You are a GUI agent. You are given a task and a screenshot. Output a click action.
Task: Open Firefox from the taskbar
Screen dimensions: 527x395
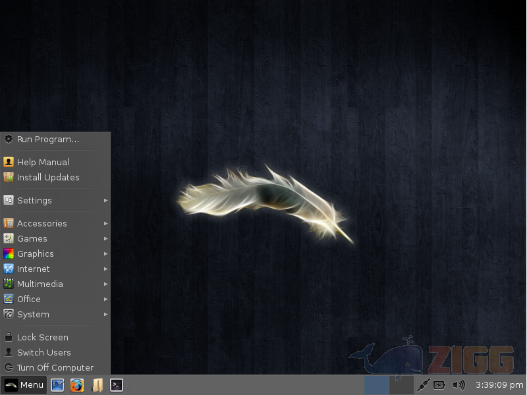(x=77, y=385)
